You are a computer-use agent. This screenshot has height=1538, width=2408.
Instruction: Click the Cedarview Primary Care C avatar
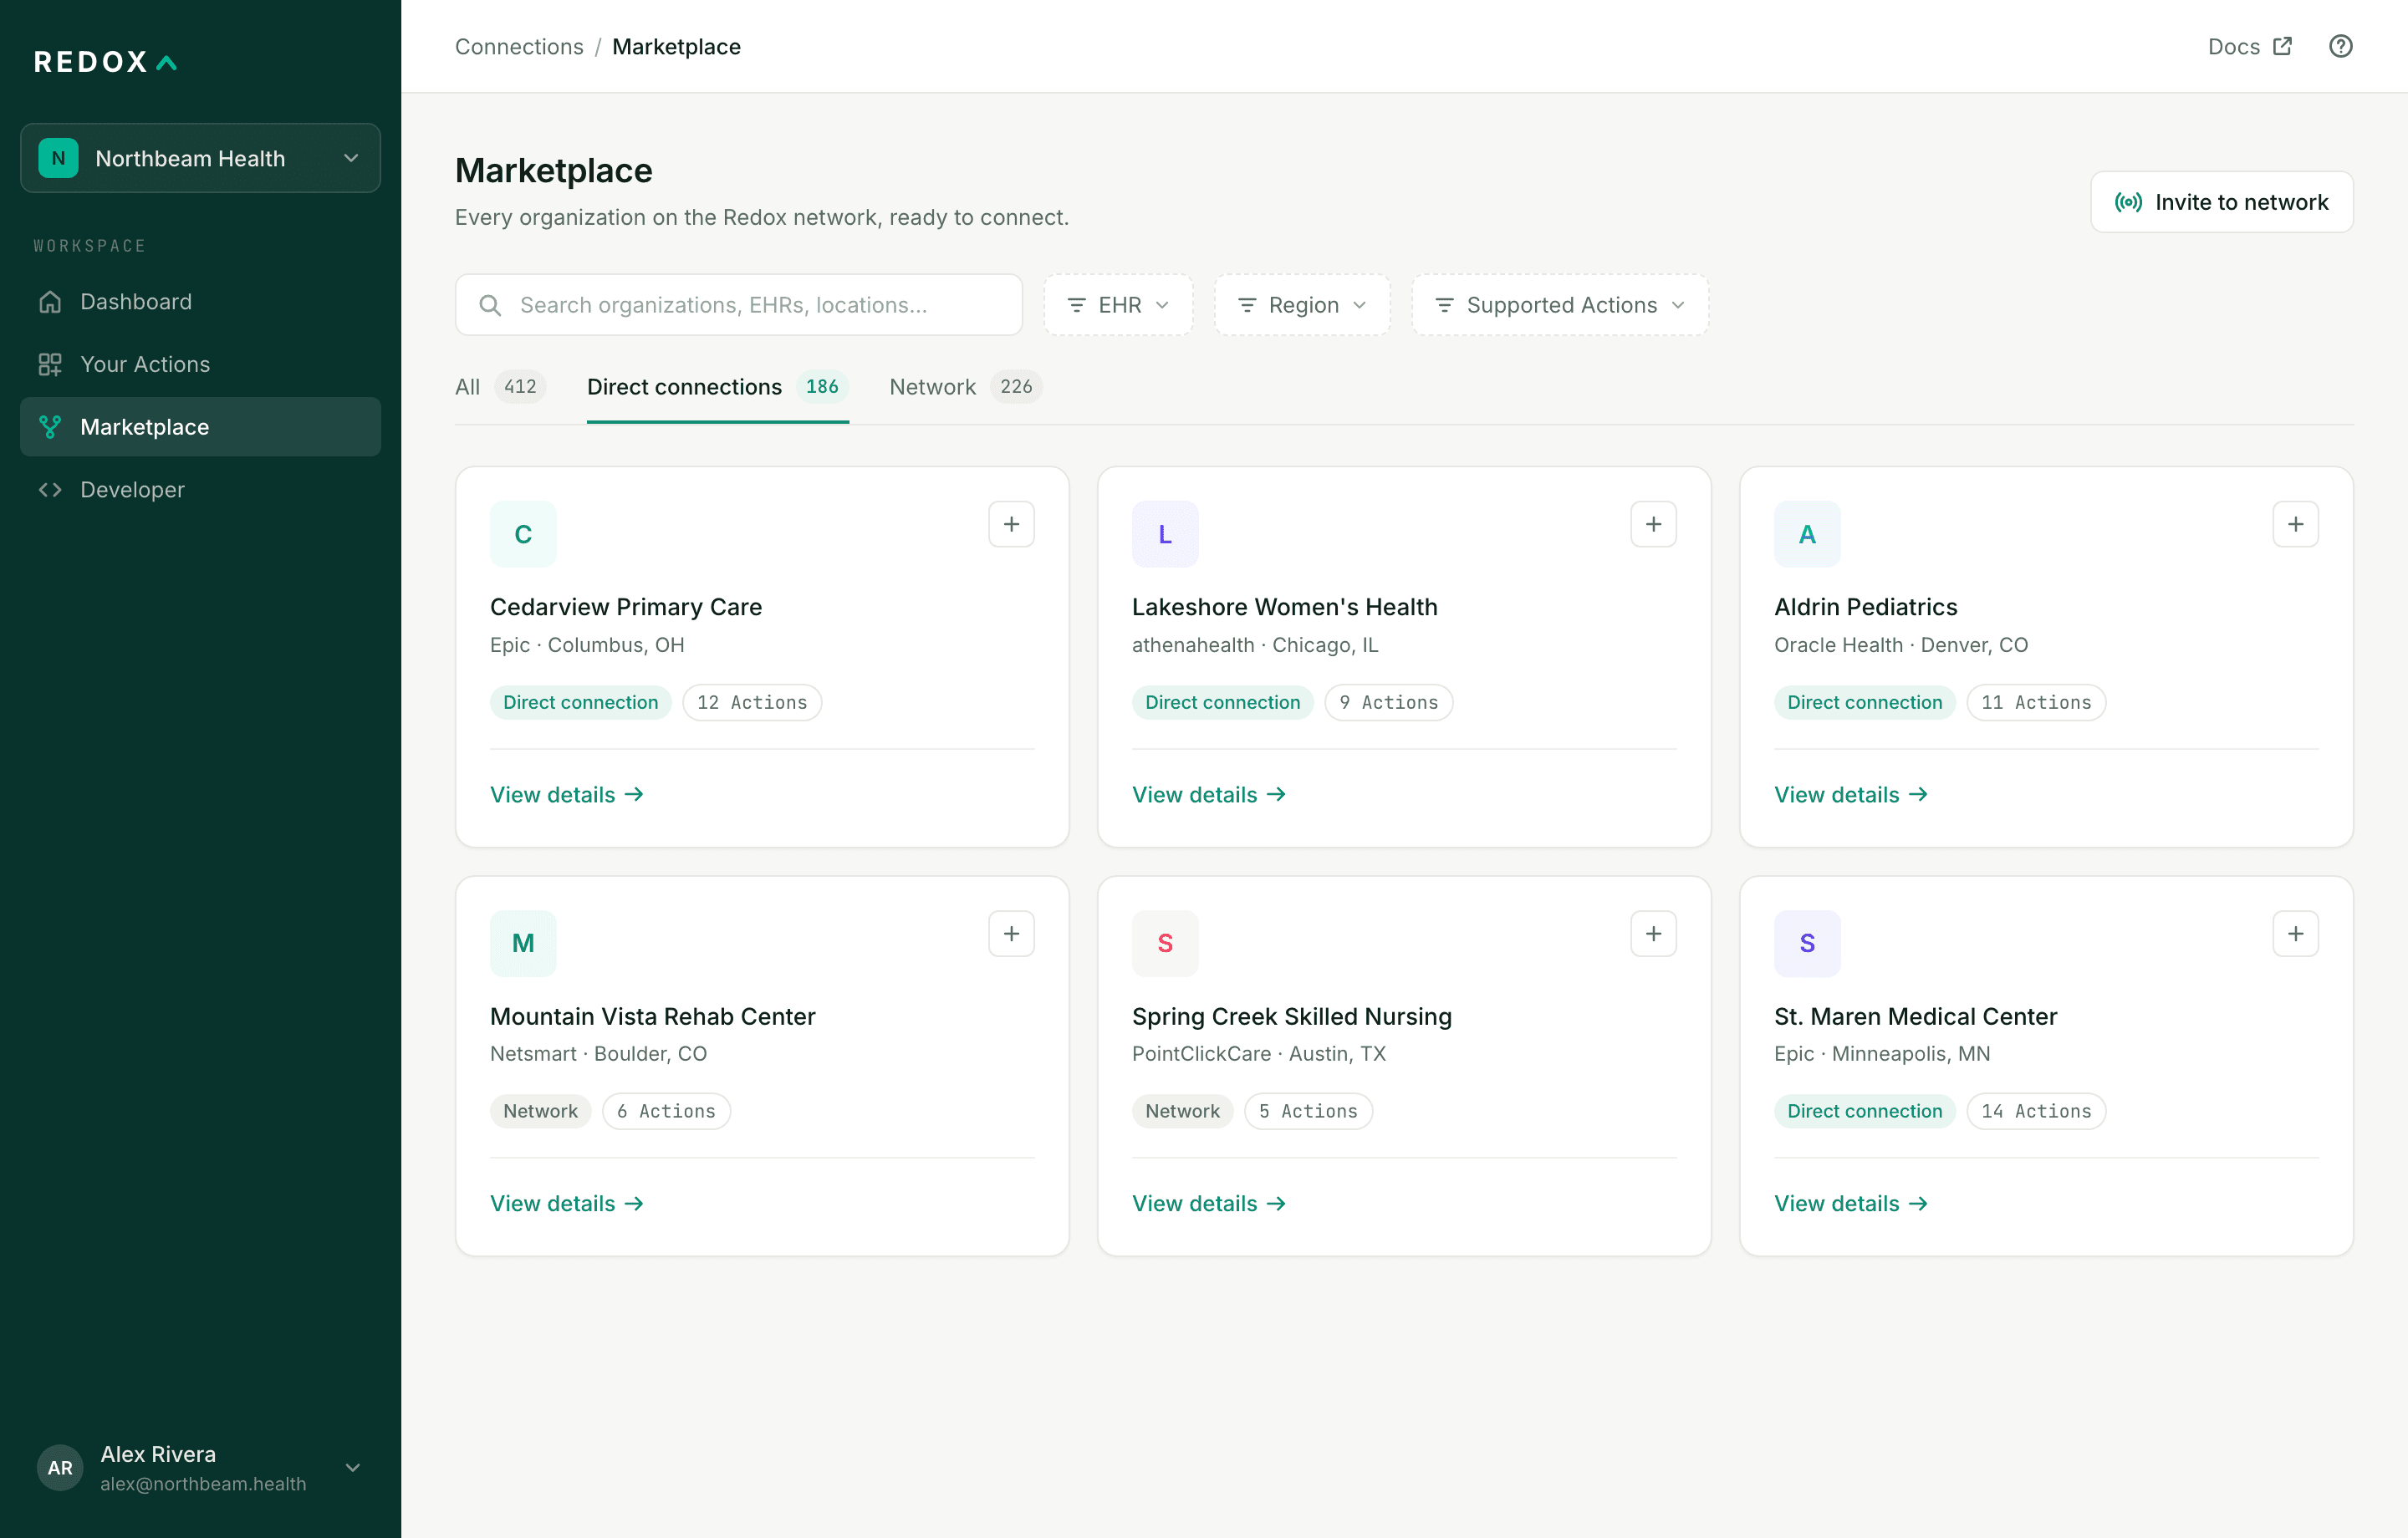(x=523, y=534)
